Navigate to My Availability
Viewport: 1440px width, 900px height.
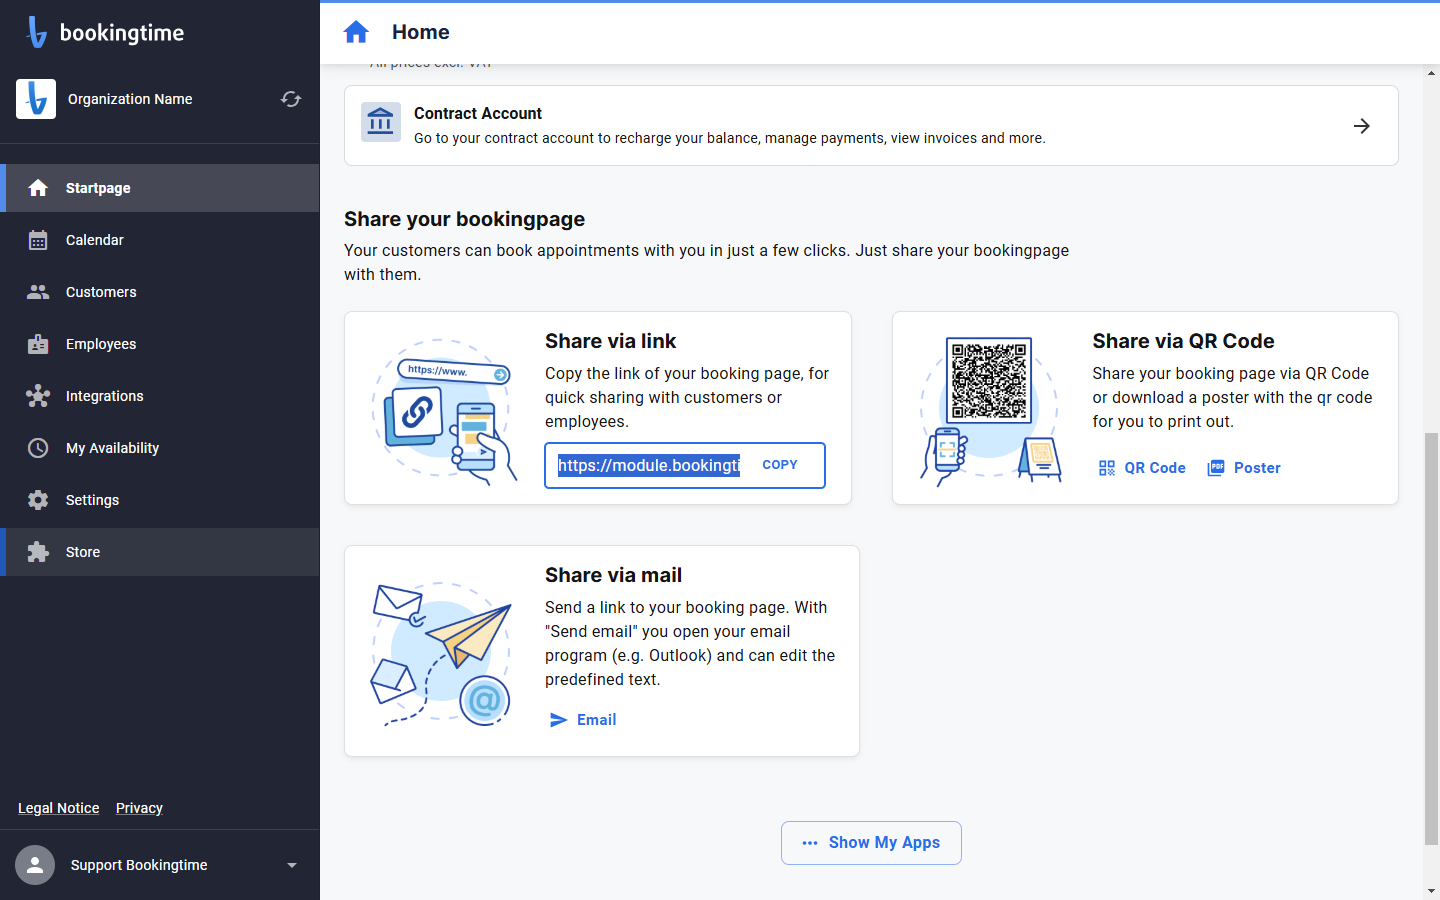(160, 448)
